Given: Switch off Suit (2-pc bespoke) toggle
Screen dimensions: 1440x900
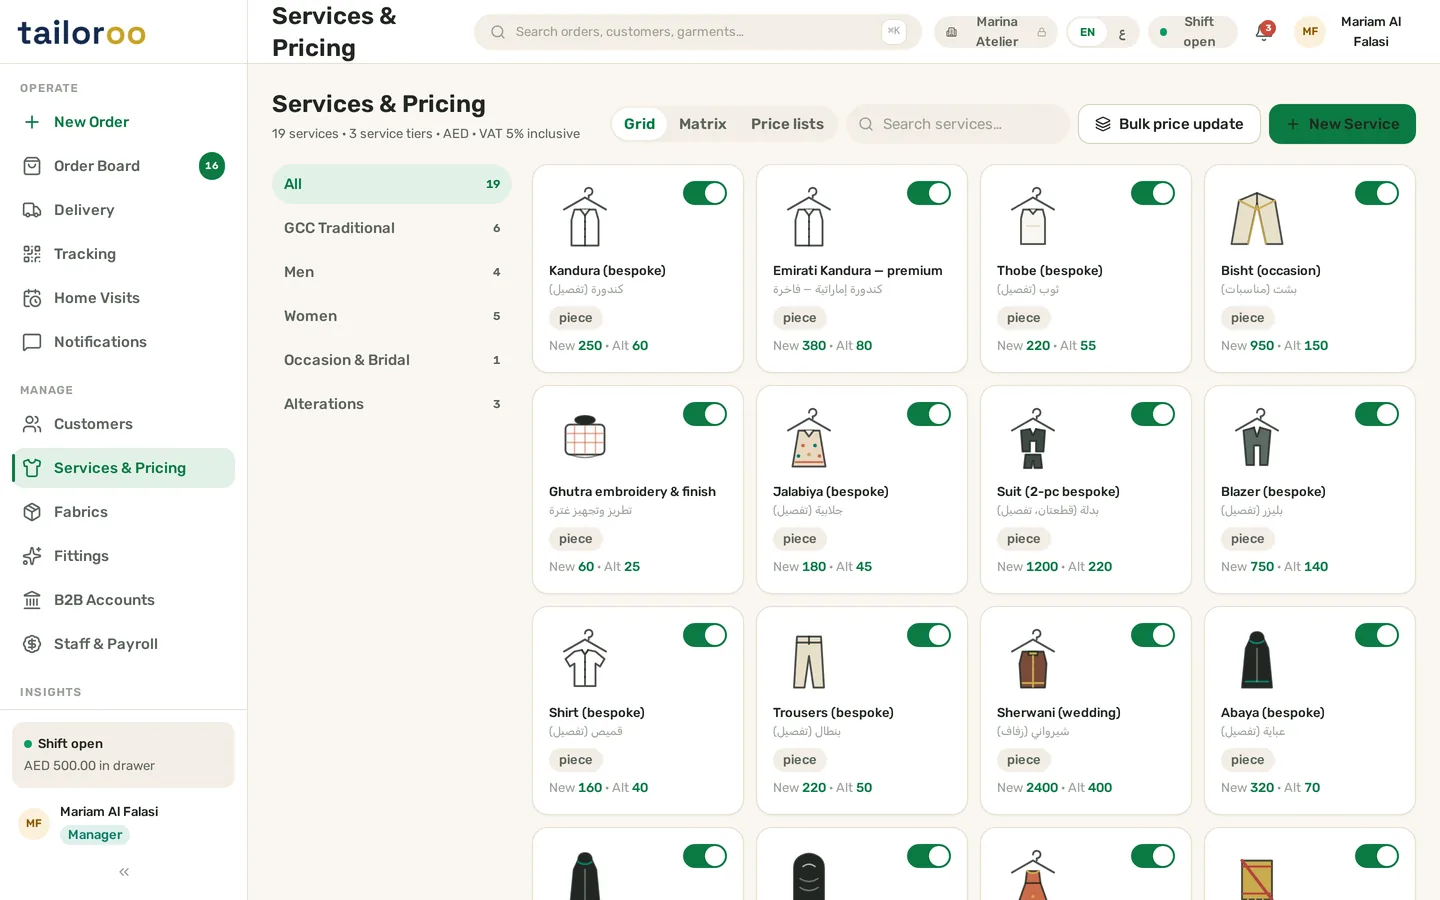Looking at the screenshot, I should 1153,414.
